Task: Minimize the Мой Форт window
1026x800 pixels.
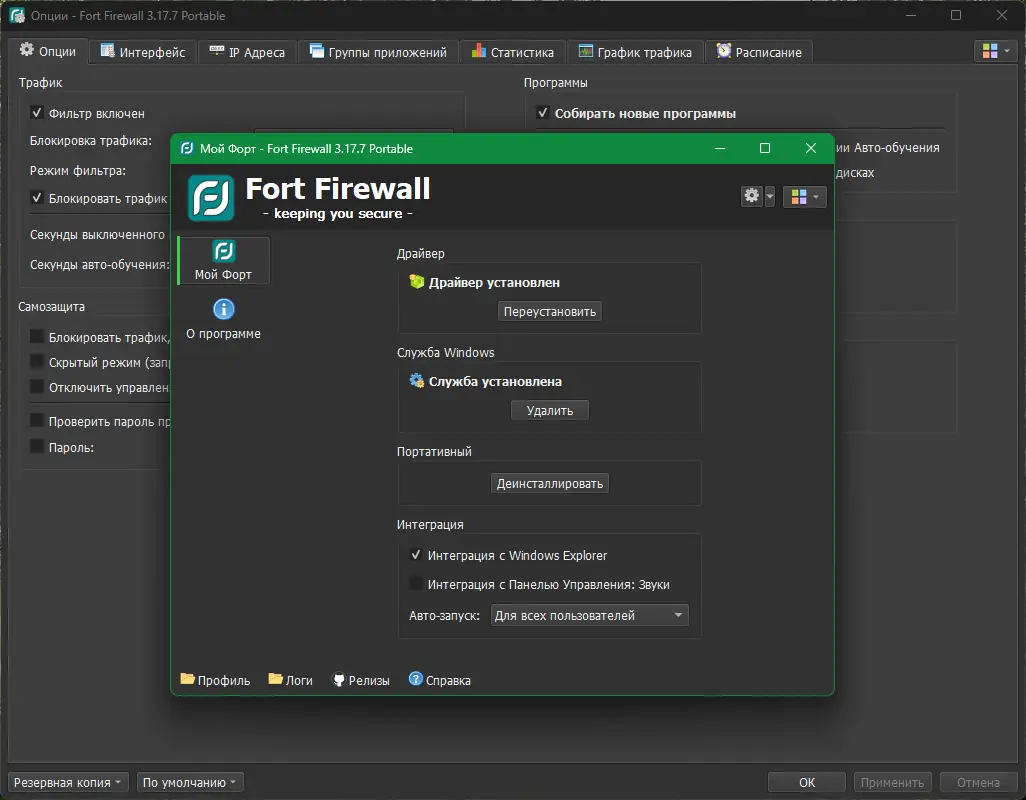Action: click(x=720, y=148)
